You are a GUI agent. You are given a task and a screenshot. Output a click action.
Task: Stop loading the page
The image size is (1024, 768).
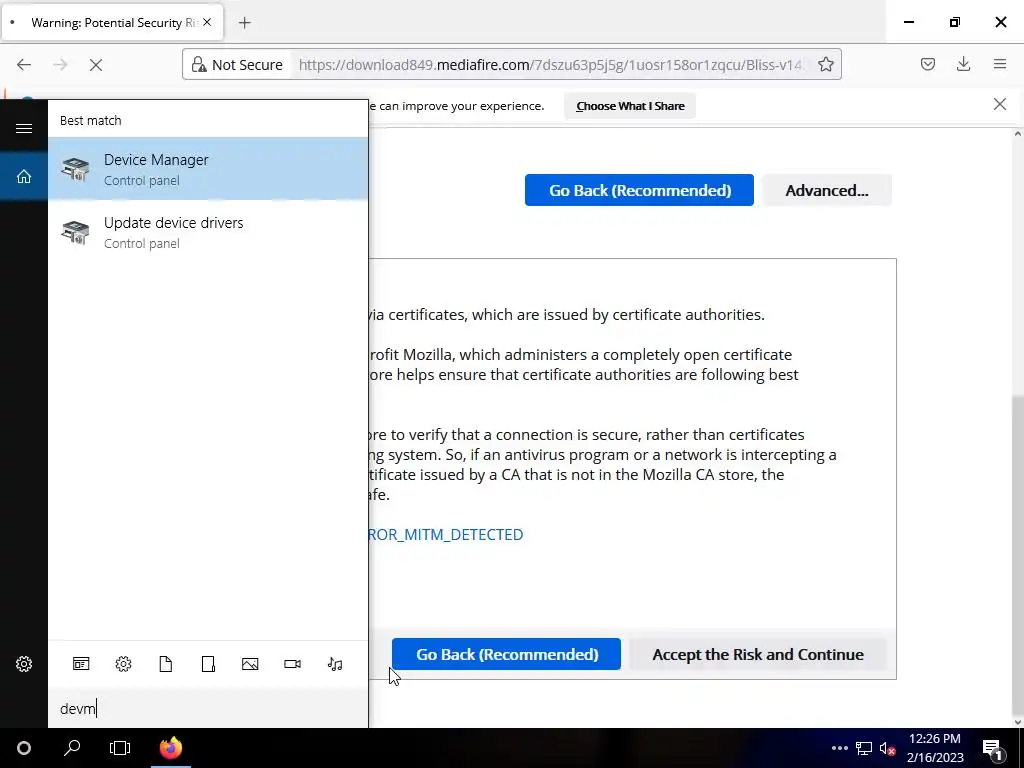[96, 65]
